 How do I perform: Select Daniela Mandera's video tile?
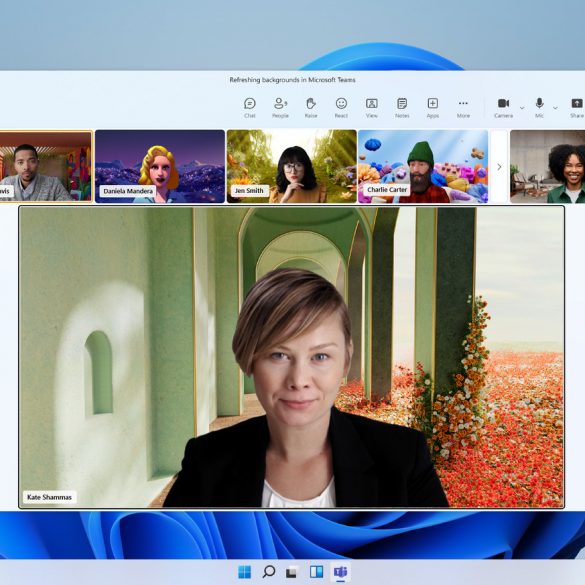[160, 166]
